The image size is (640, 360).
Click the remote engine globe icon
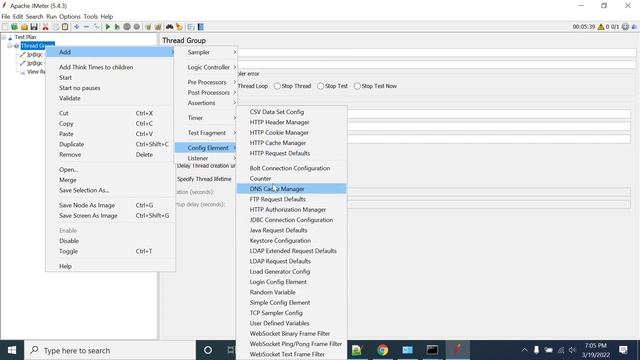[625, 27]
